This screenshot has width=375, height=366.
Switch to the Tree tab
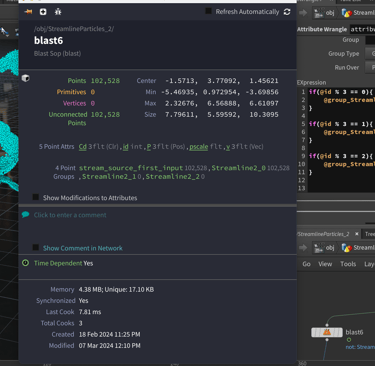[369, 234]
